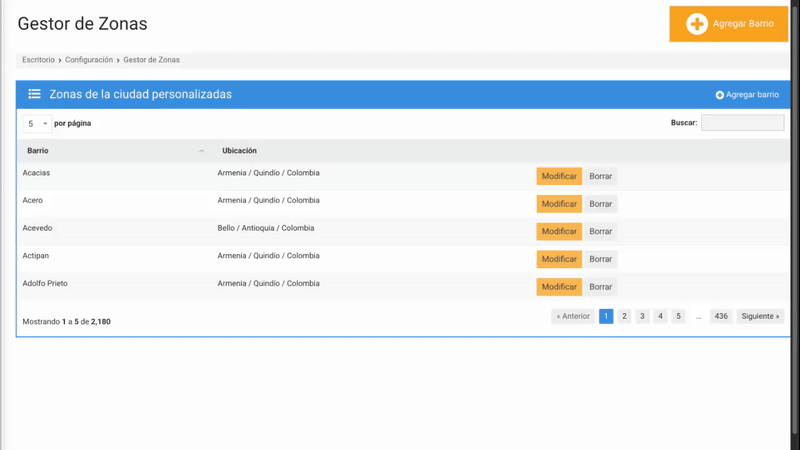
Task: Go to Escritorio breadcrumb
Action: [38, 60]
